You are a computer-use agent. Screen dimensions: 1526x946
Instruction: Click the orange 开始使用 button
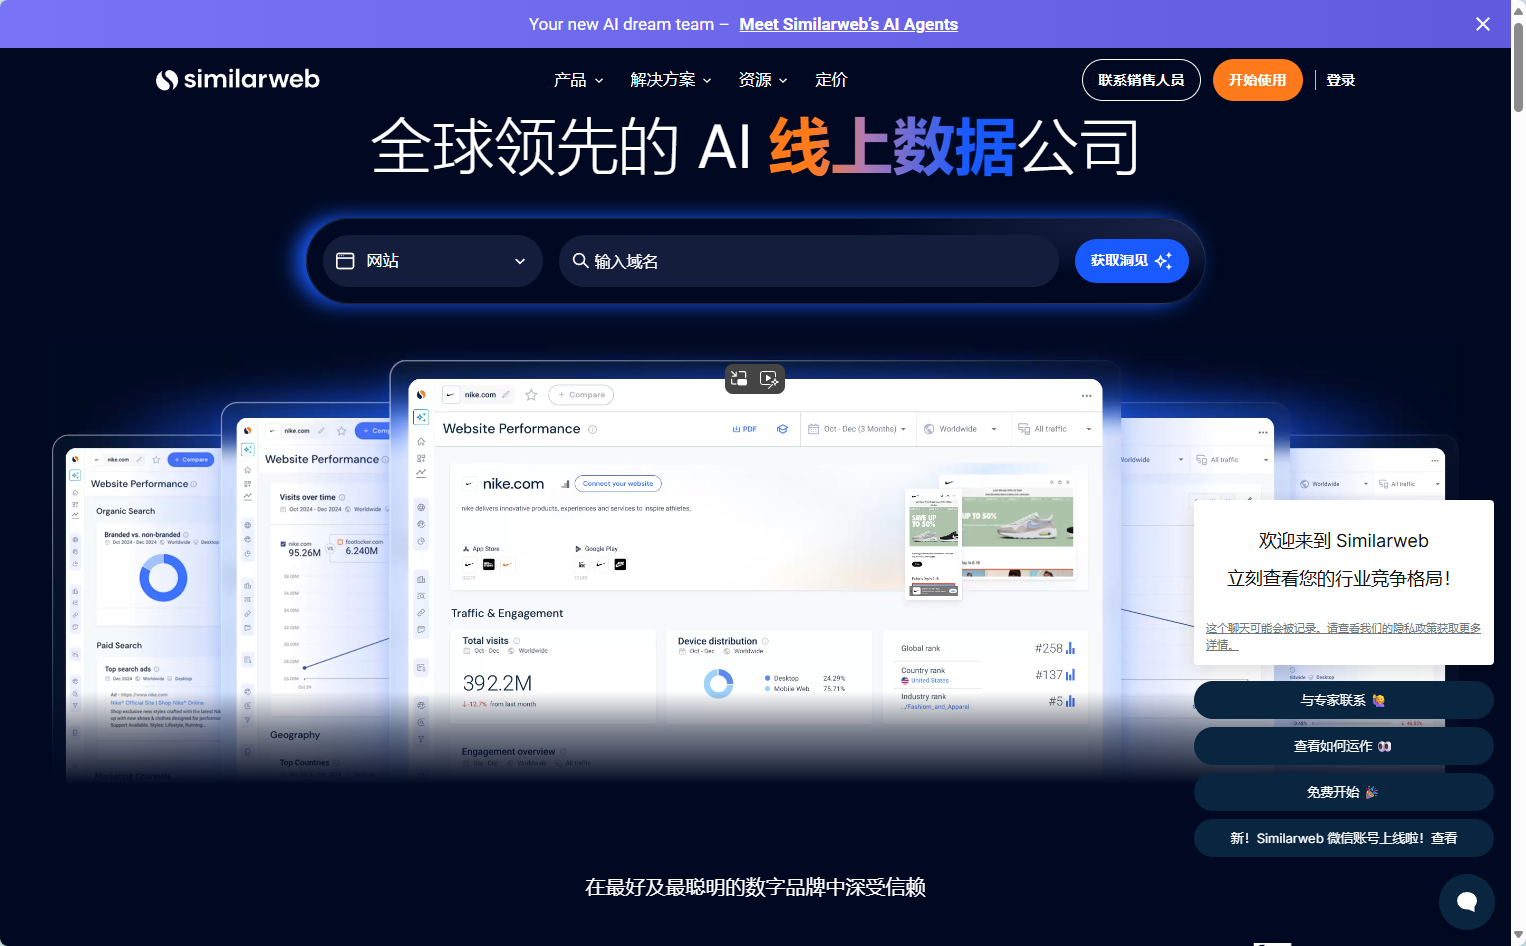click(x=1257, y=80)
